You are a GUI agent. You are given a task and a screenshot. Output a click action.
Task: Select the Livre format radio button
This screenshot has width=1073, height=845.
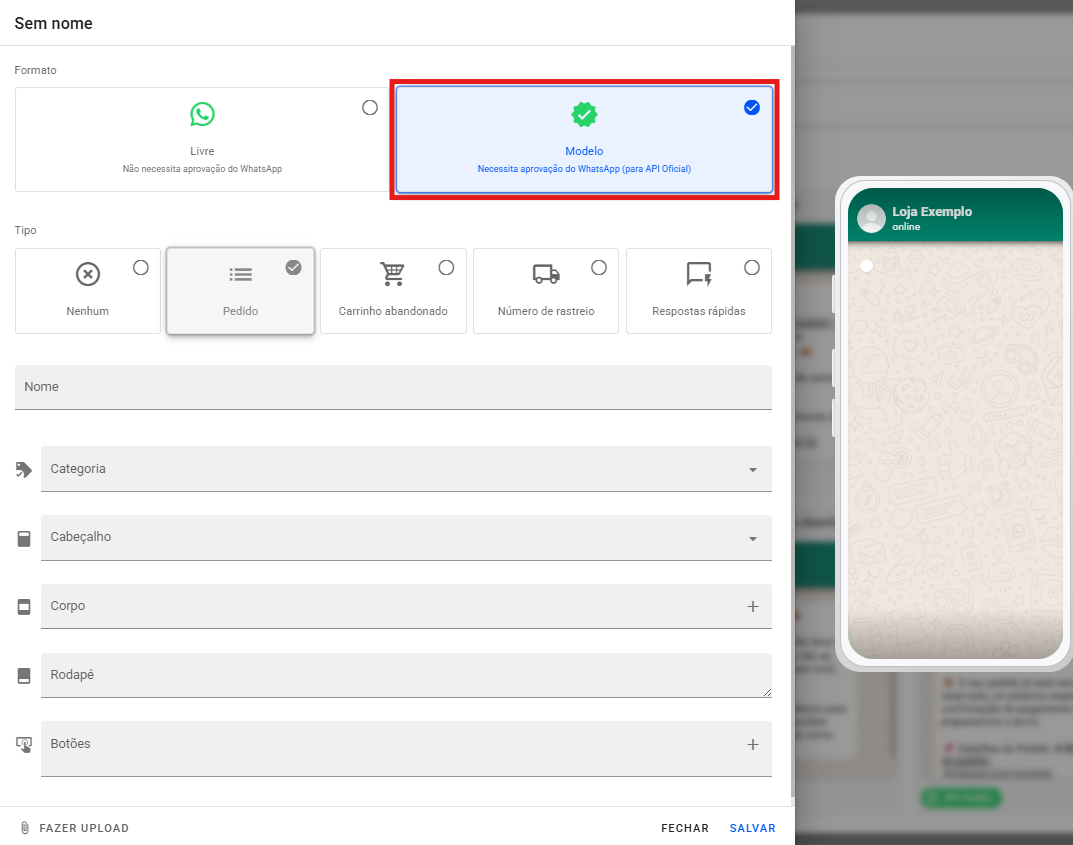(370, 108)
